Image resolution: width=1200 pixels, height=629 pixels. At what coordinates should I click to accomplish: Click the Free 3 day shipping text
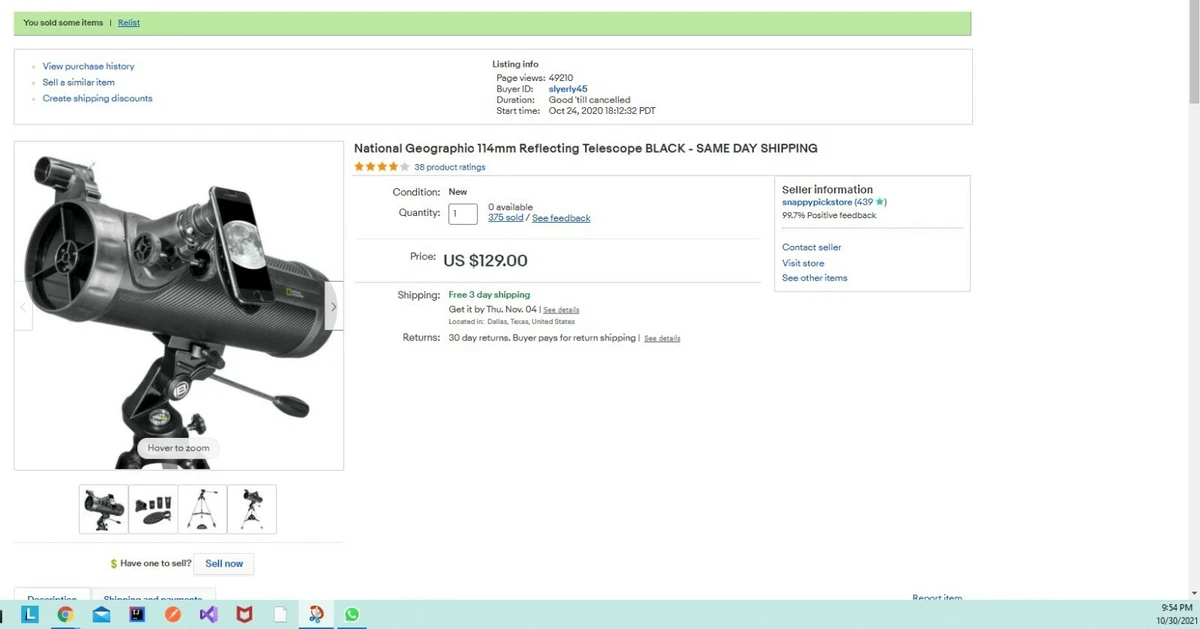pyautogui.click(x=489, y=295)
